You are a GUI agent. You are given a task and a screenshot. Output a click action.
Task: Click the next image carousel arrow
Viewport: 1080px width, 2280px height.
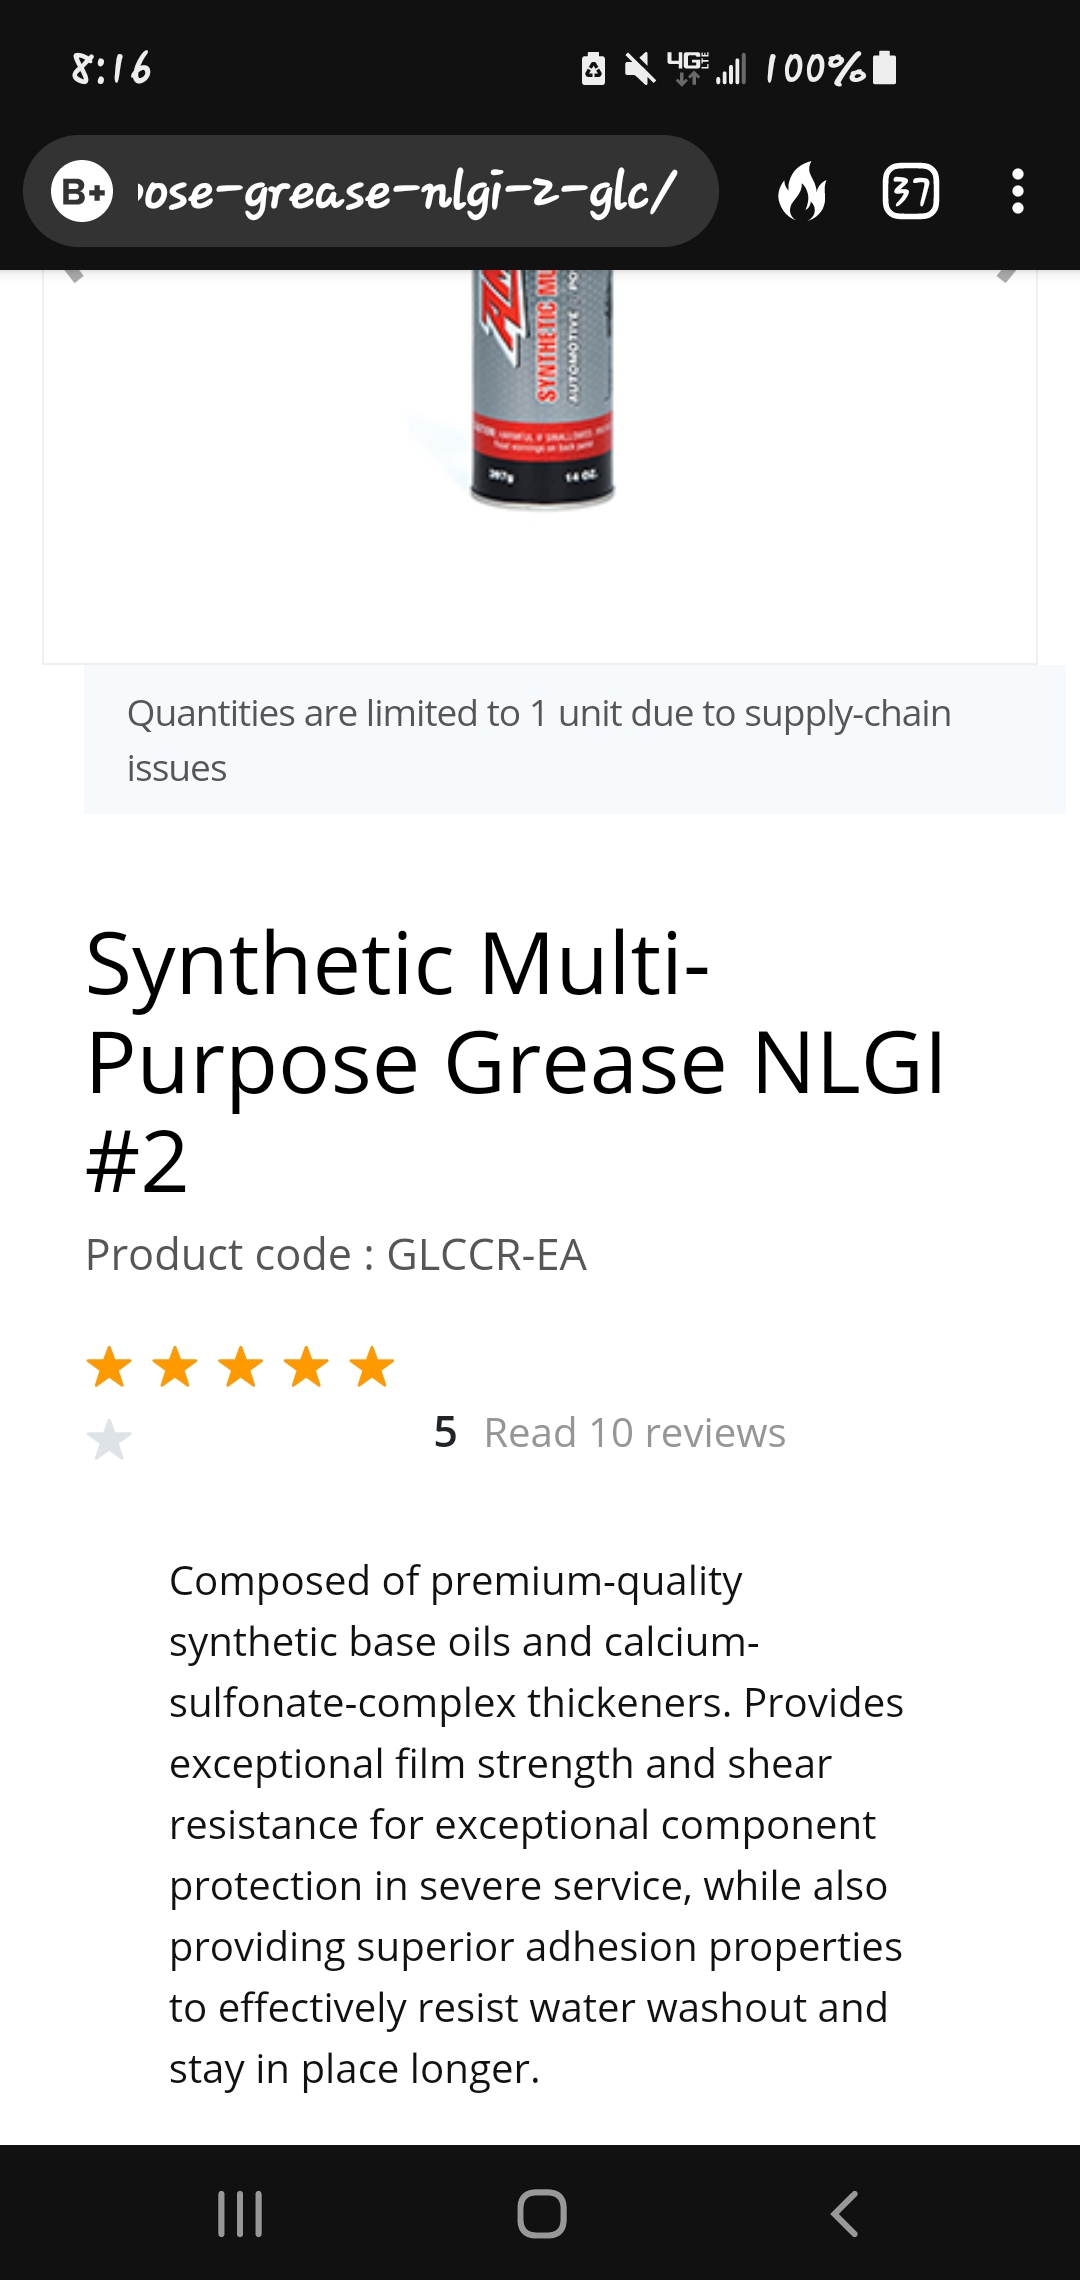click(1008, 274)
